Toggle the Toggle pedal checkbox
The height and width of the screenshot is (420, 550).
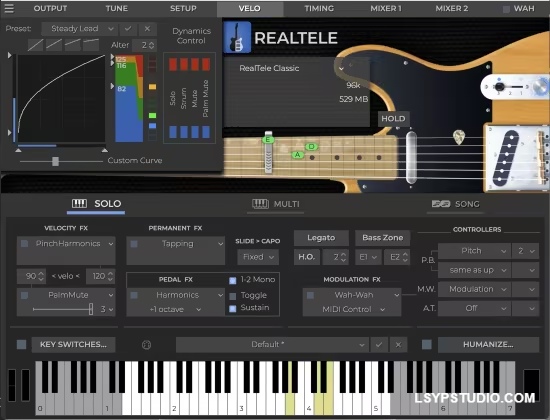[233, 296]
